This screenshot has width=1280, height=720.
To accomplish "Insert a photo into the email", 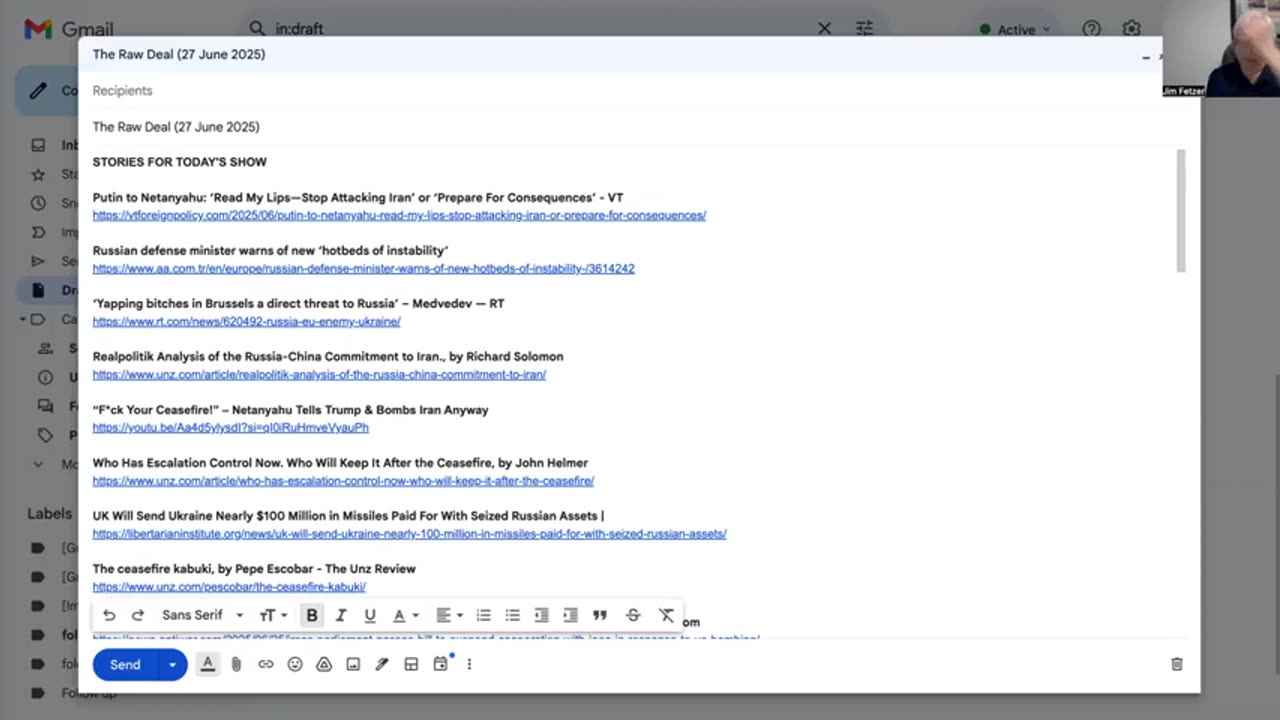I will point(353,664).
